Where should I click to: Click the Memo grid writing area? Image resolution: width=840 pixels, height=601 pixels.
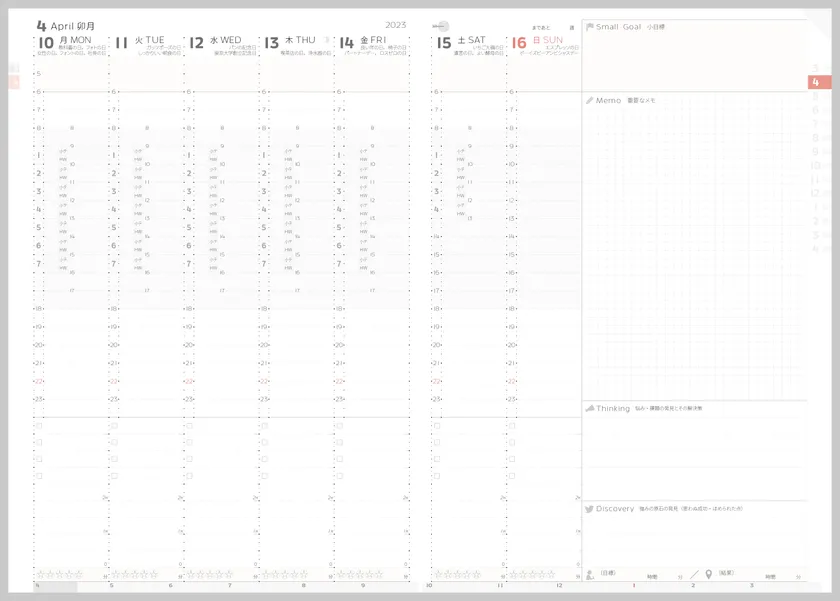tap(694, 250)
